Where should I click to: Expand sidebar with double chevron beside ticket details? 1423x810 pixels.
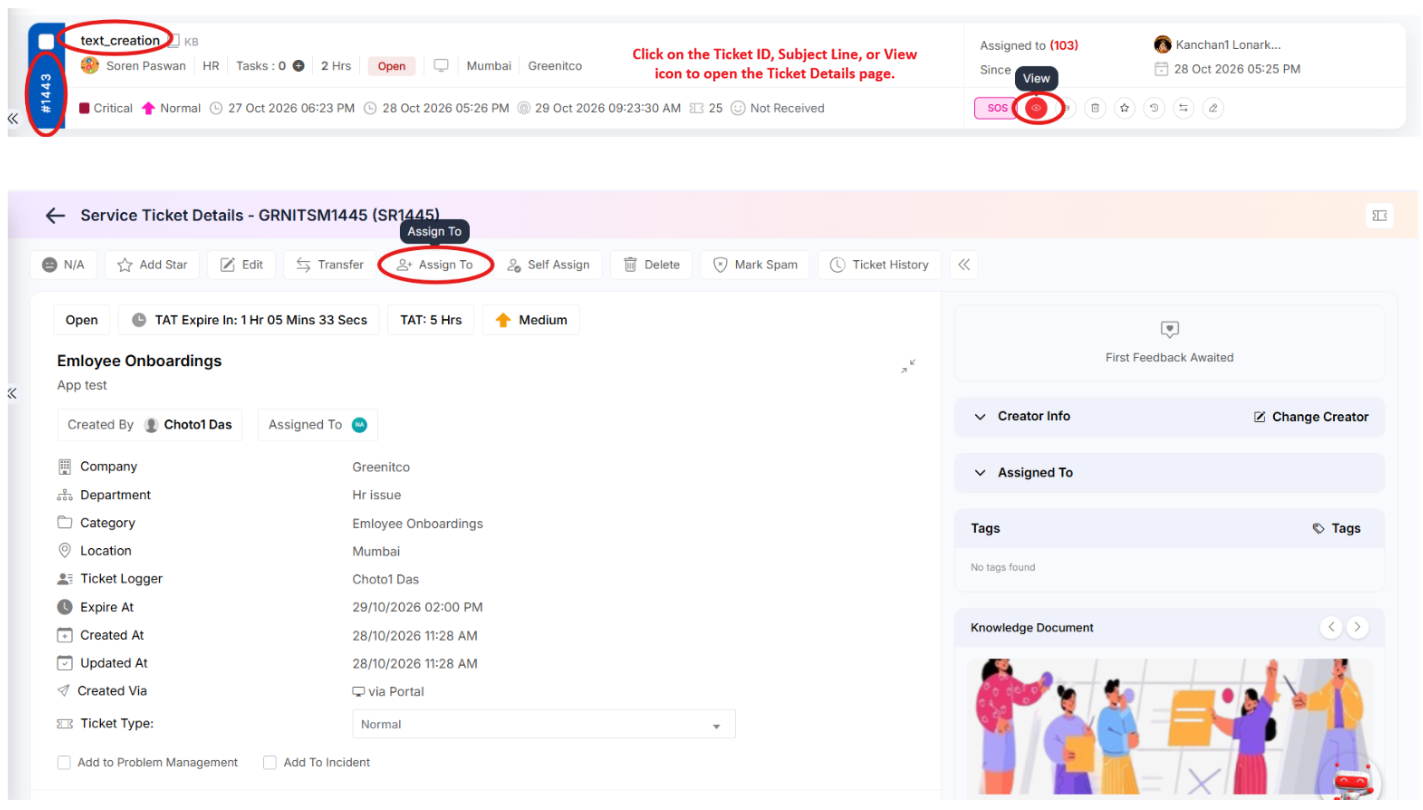pyautogui.click(x=12, y=393)
